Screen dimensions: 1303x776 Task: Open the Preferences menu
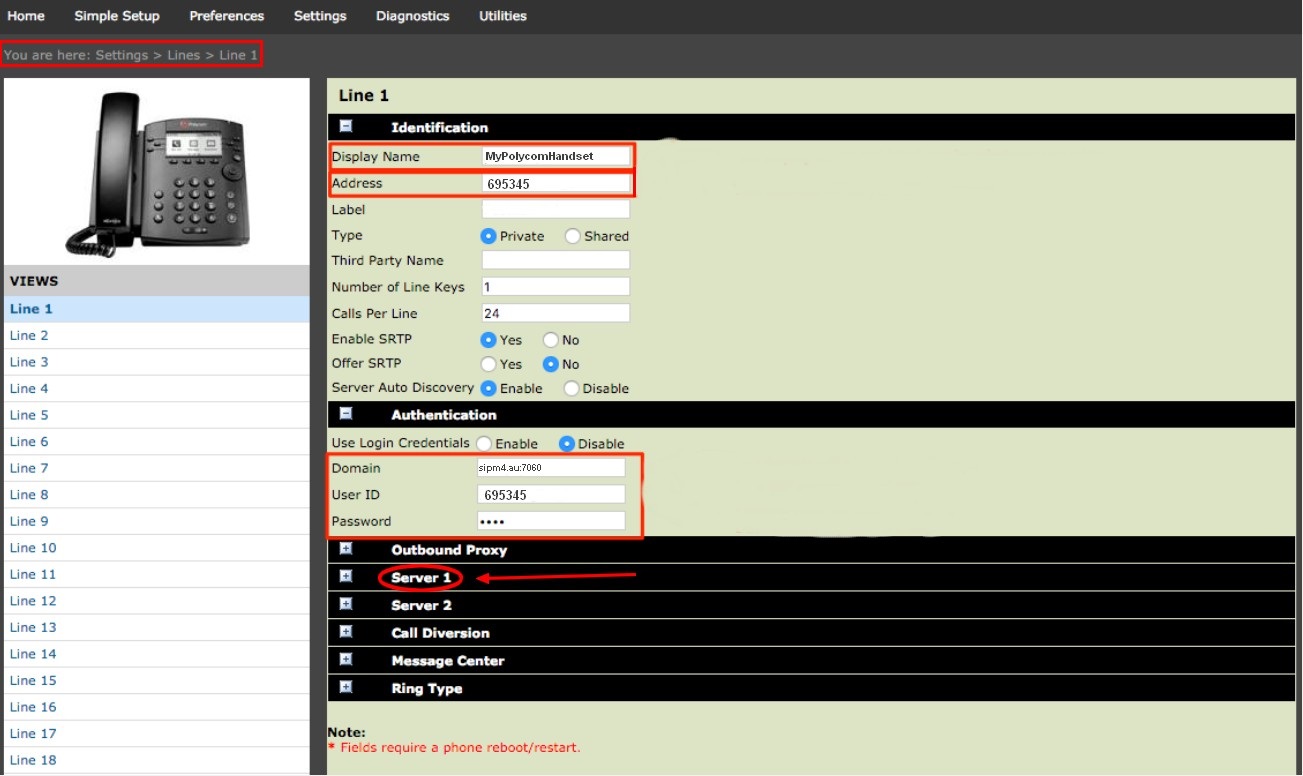pyautogui.click(x=226, y=16)
